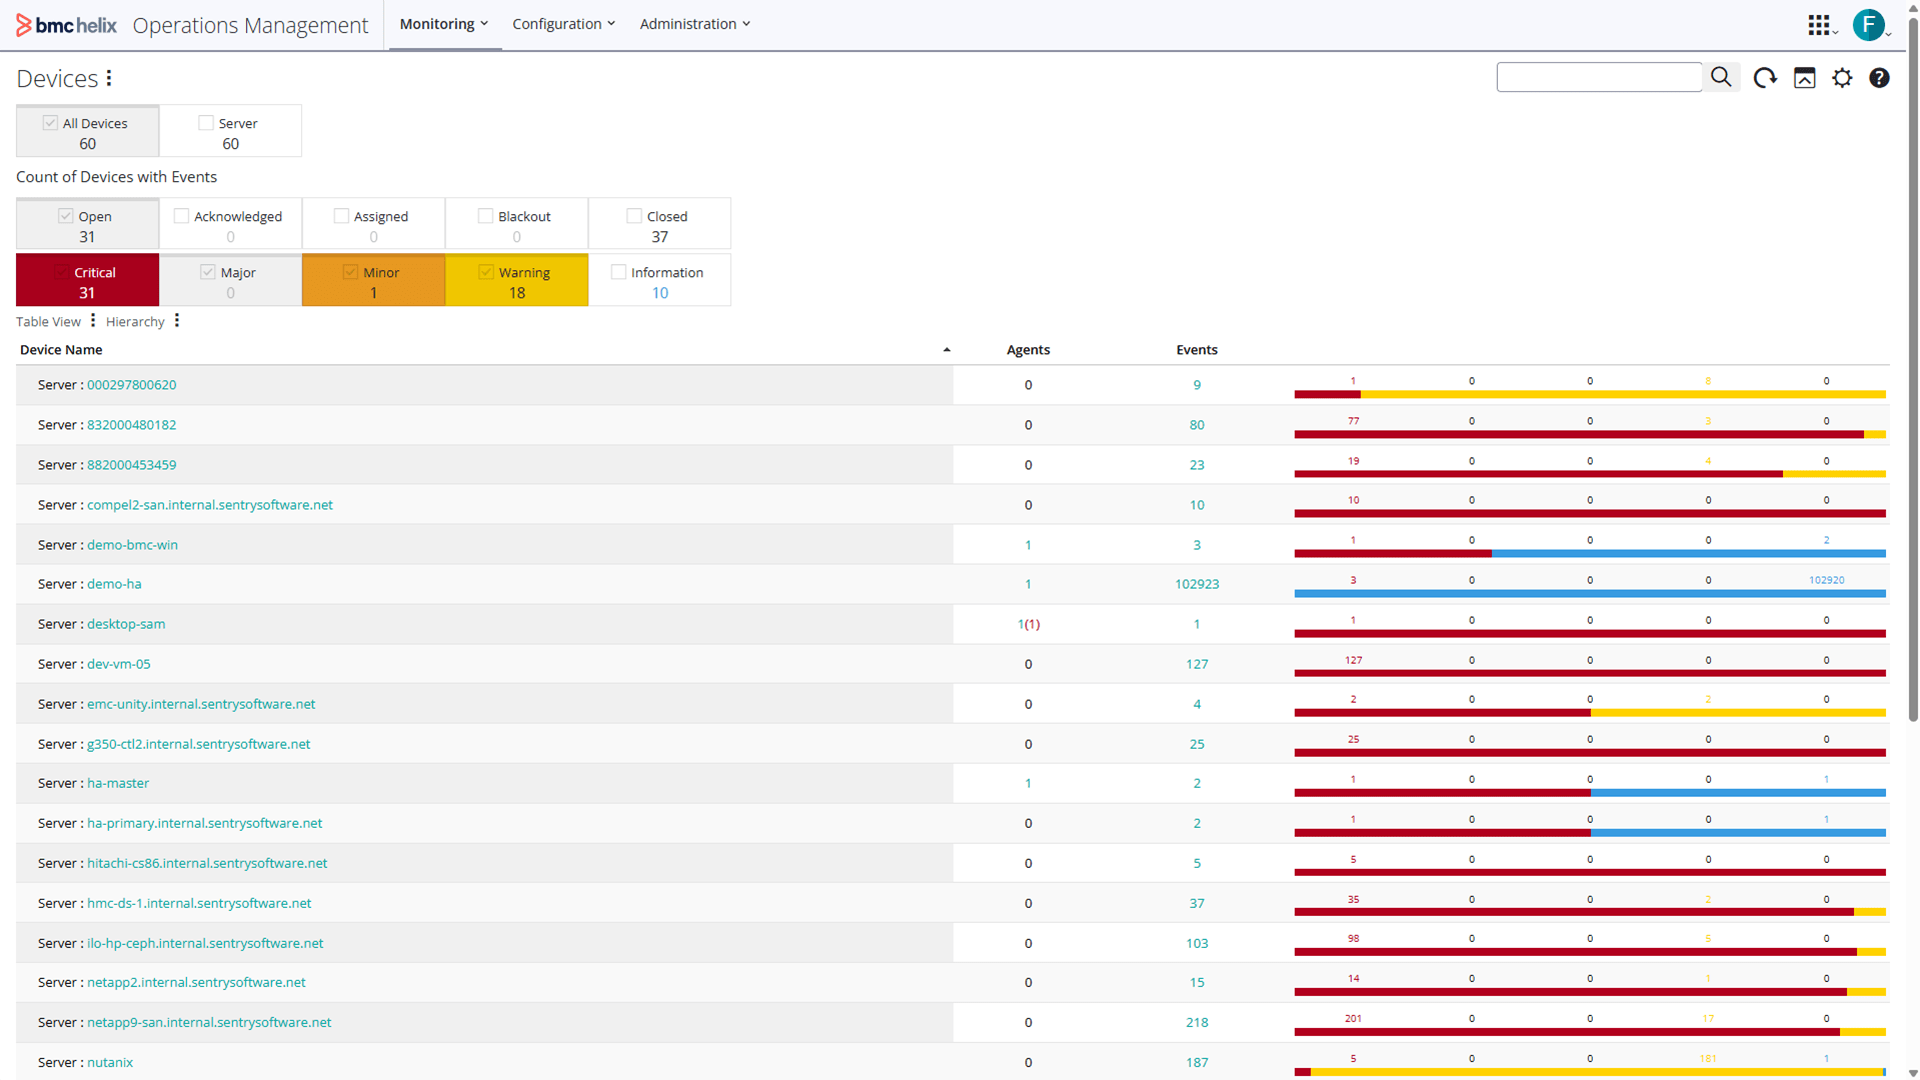Open the help question mark icon
Viewport: 1920px width, 1080px height.
coord(1879,78)
